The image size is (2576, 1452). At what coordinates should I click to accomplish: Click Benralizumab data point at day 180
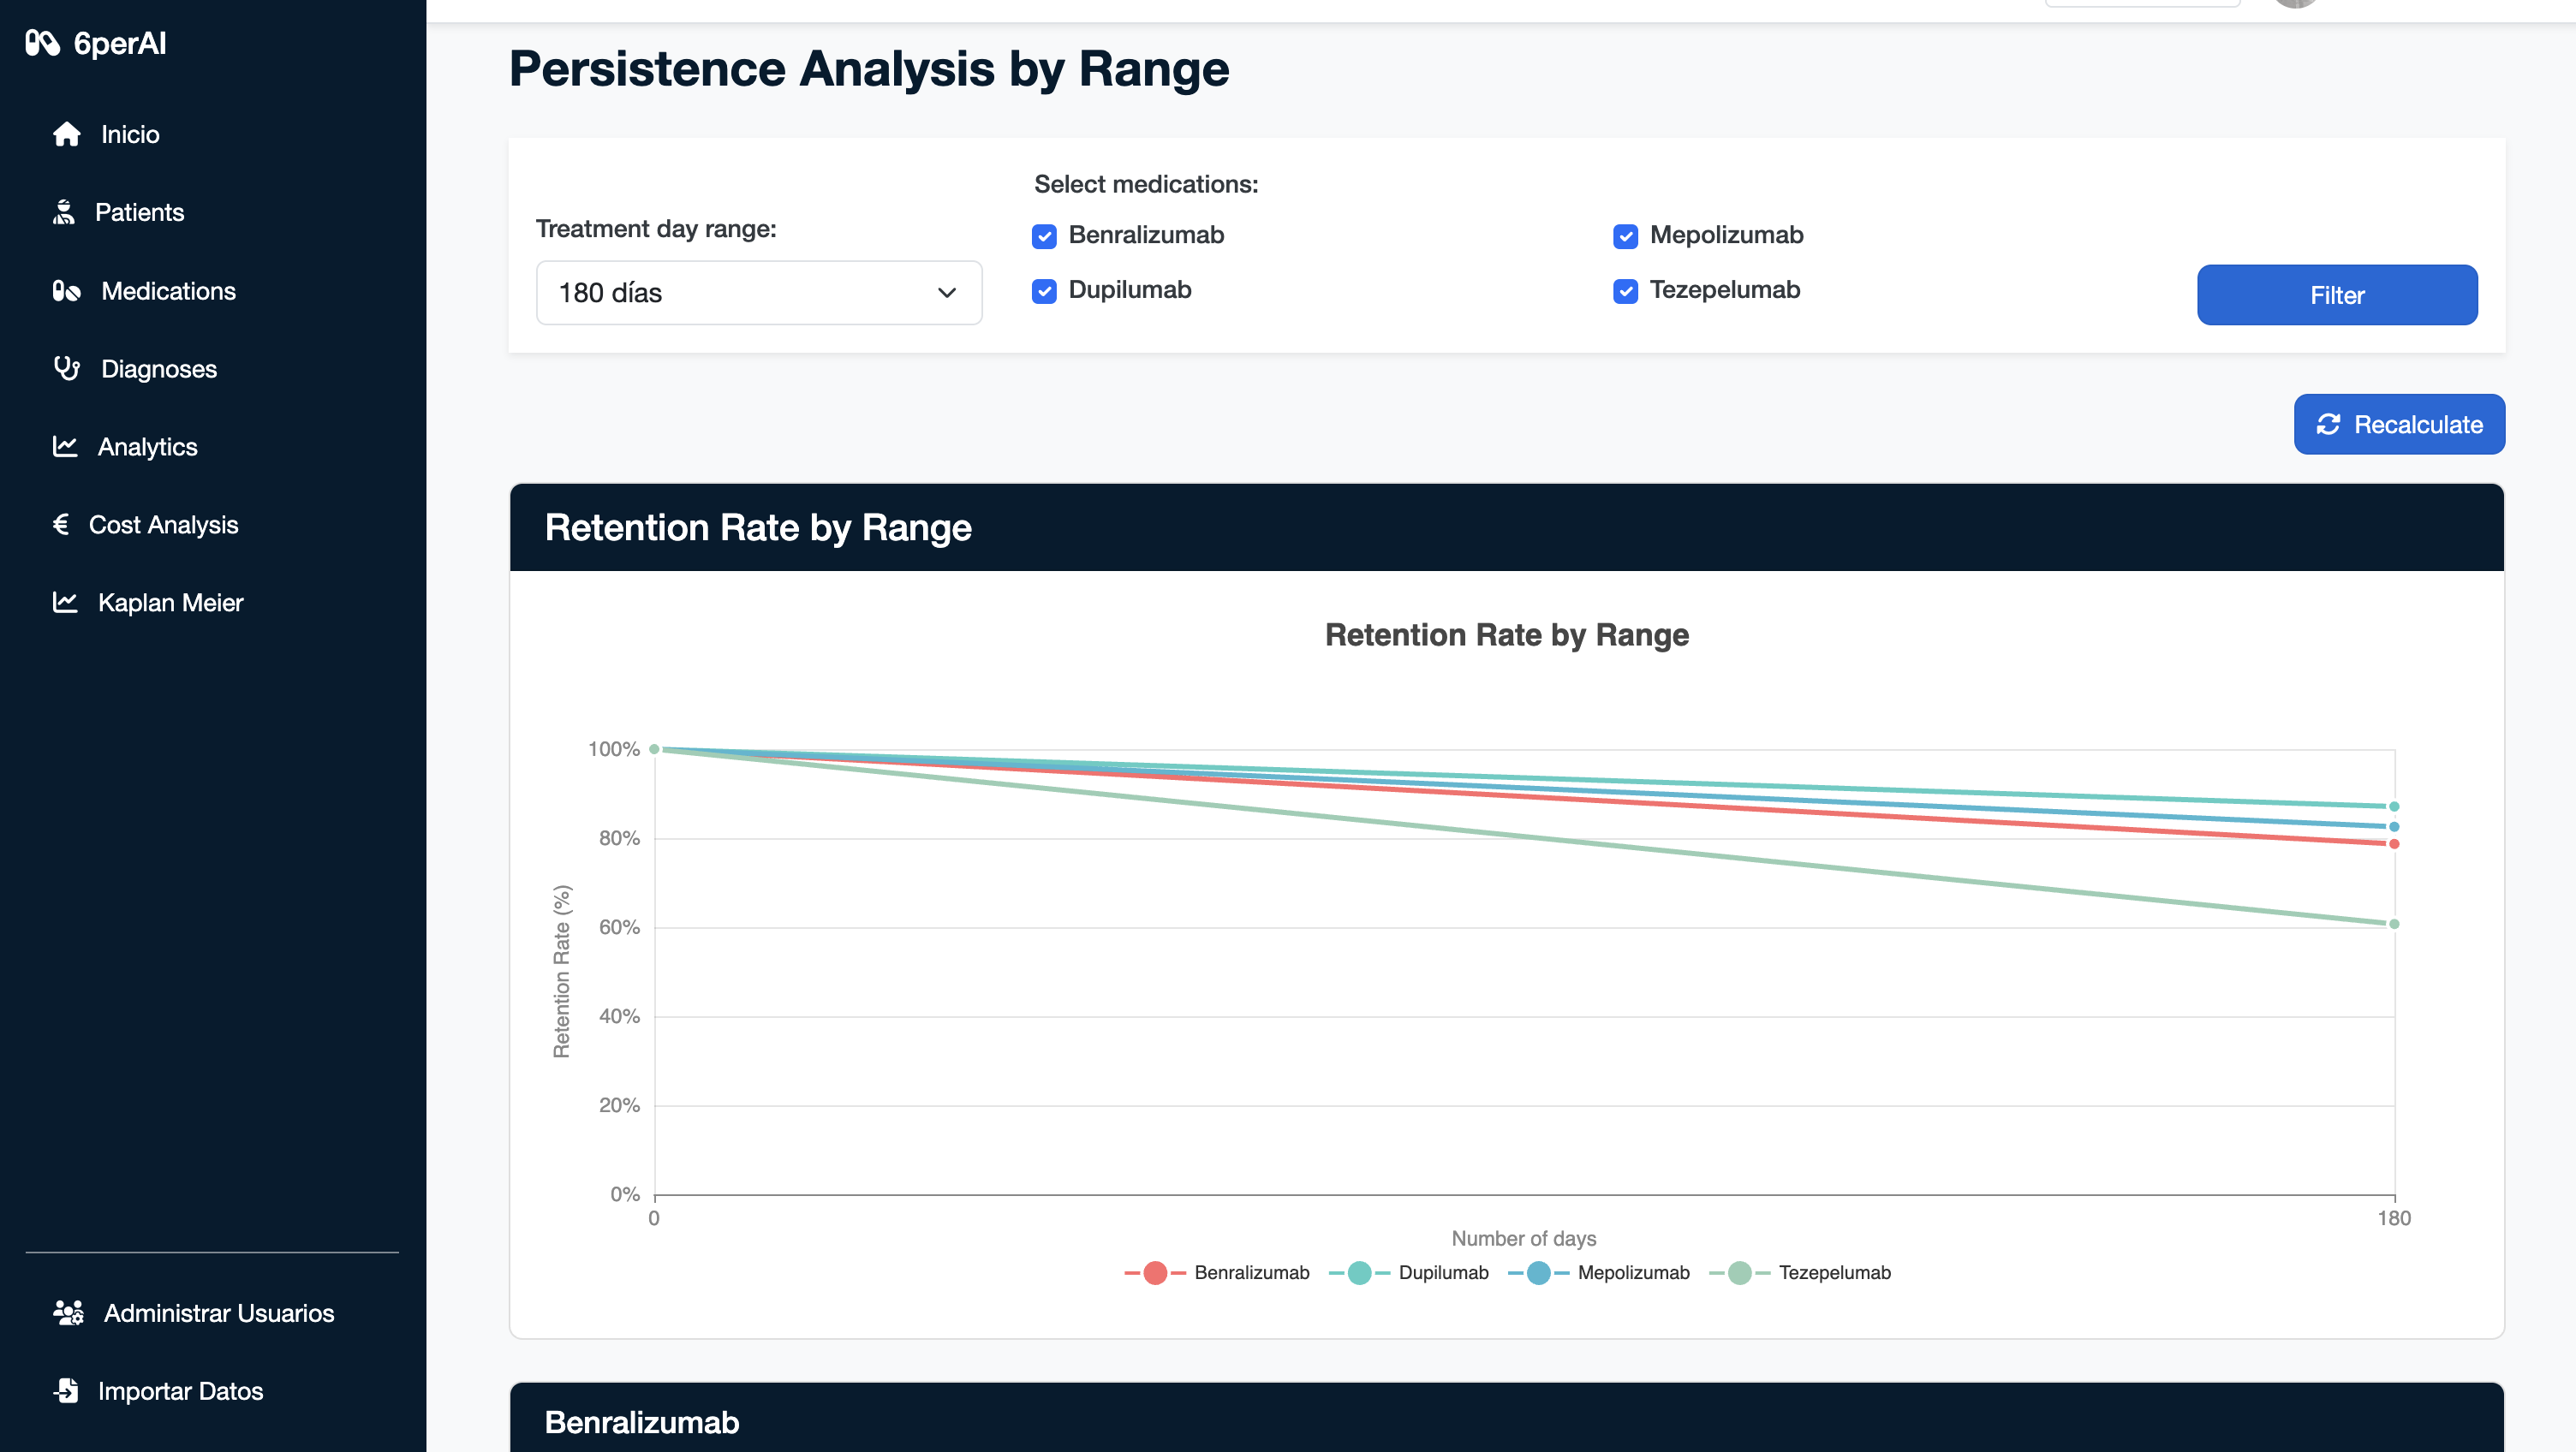[x=2394, y=844]
